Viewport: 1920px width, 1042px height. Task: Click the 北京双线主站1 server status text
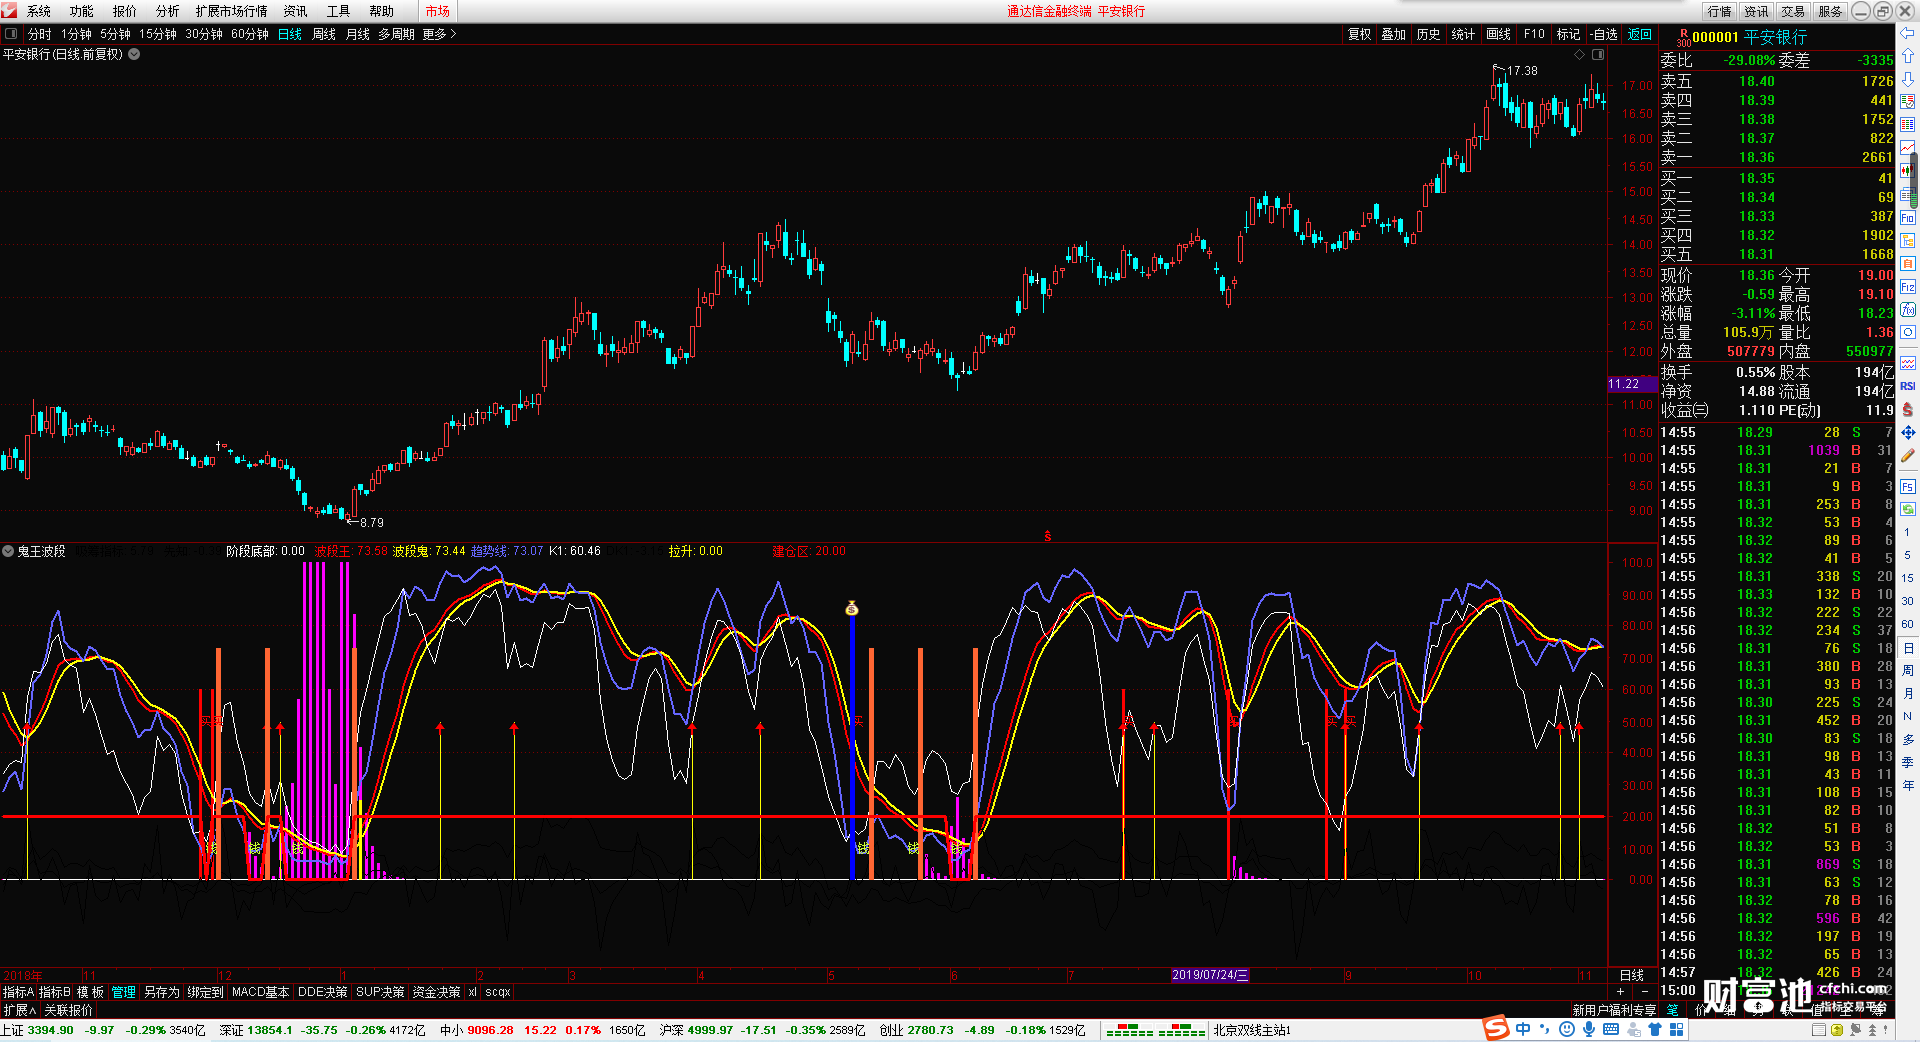(1252, 1030)
